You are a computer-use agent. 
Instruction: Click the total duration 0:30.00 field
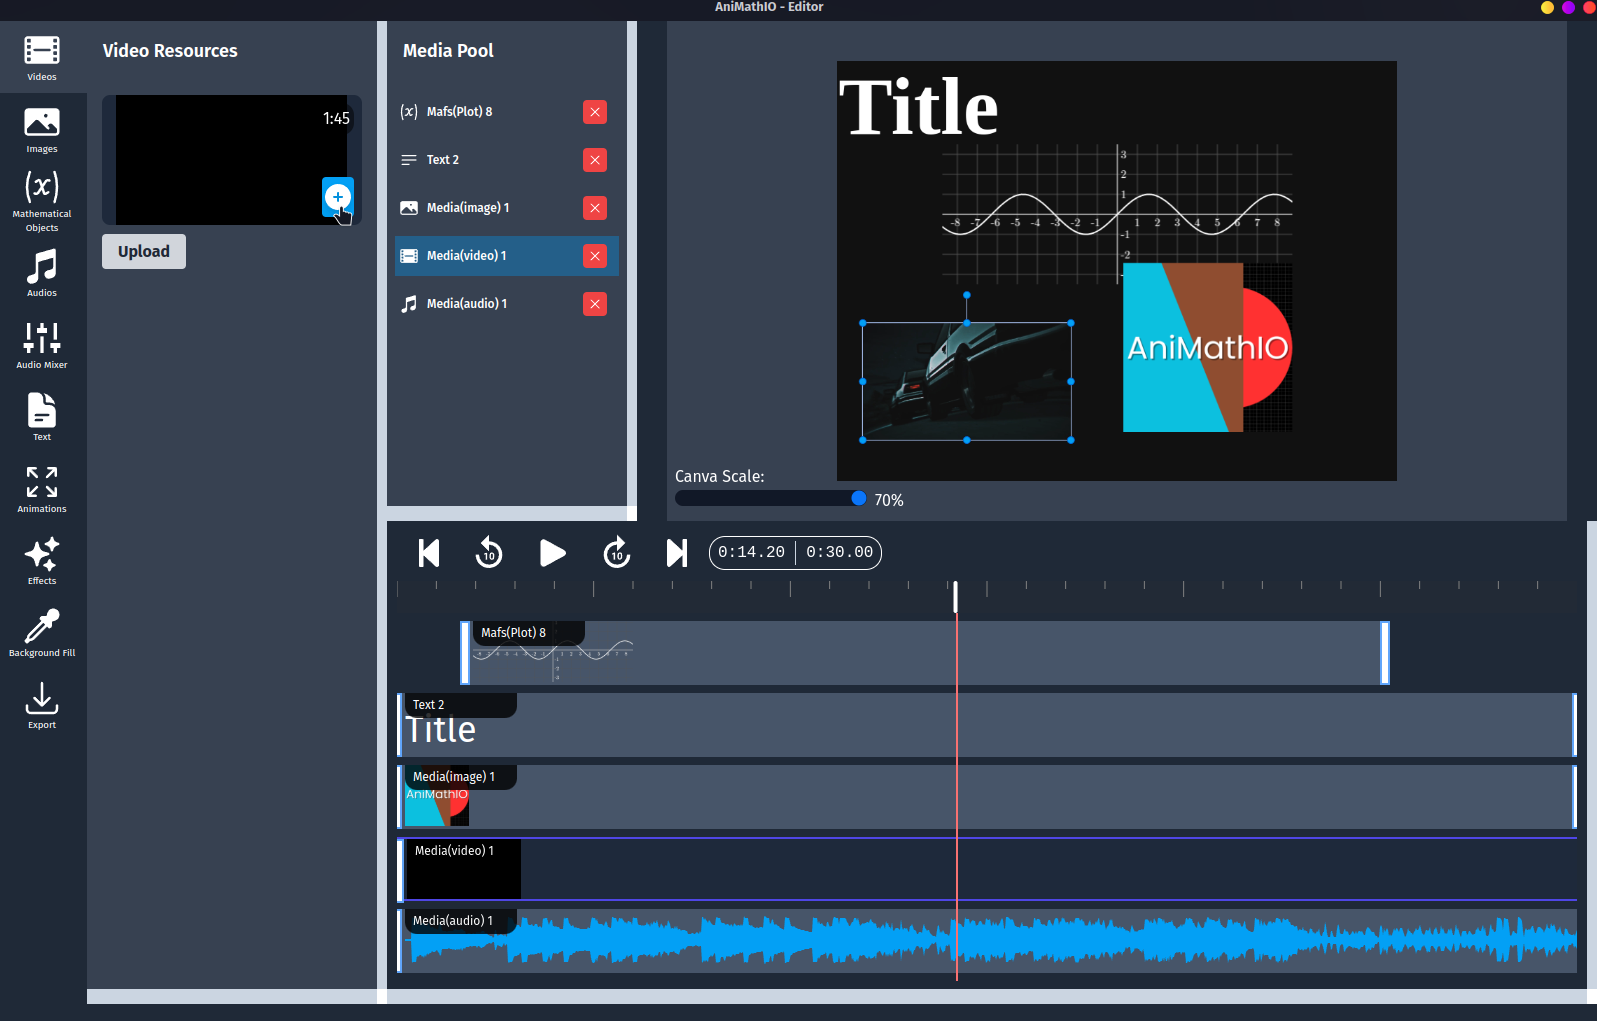(839, 552)
